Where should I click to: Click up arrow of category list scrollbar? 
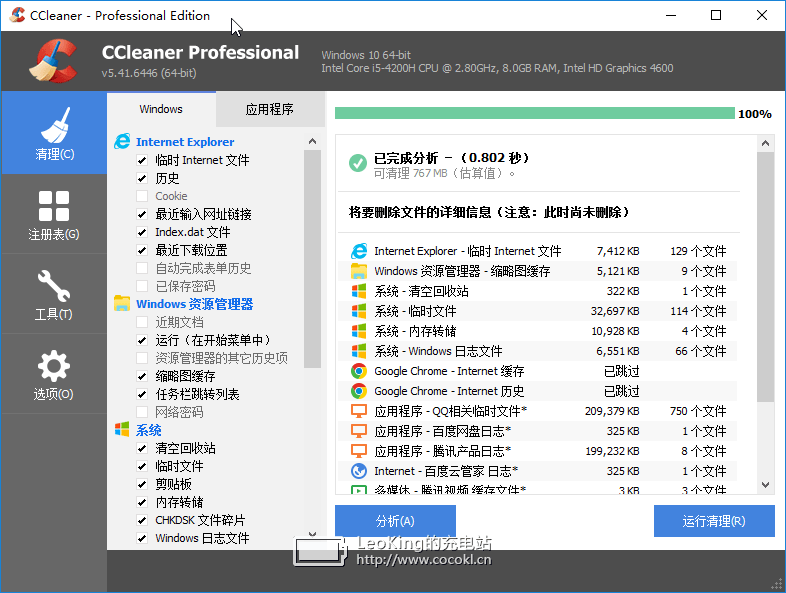(x=312, y=141)
